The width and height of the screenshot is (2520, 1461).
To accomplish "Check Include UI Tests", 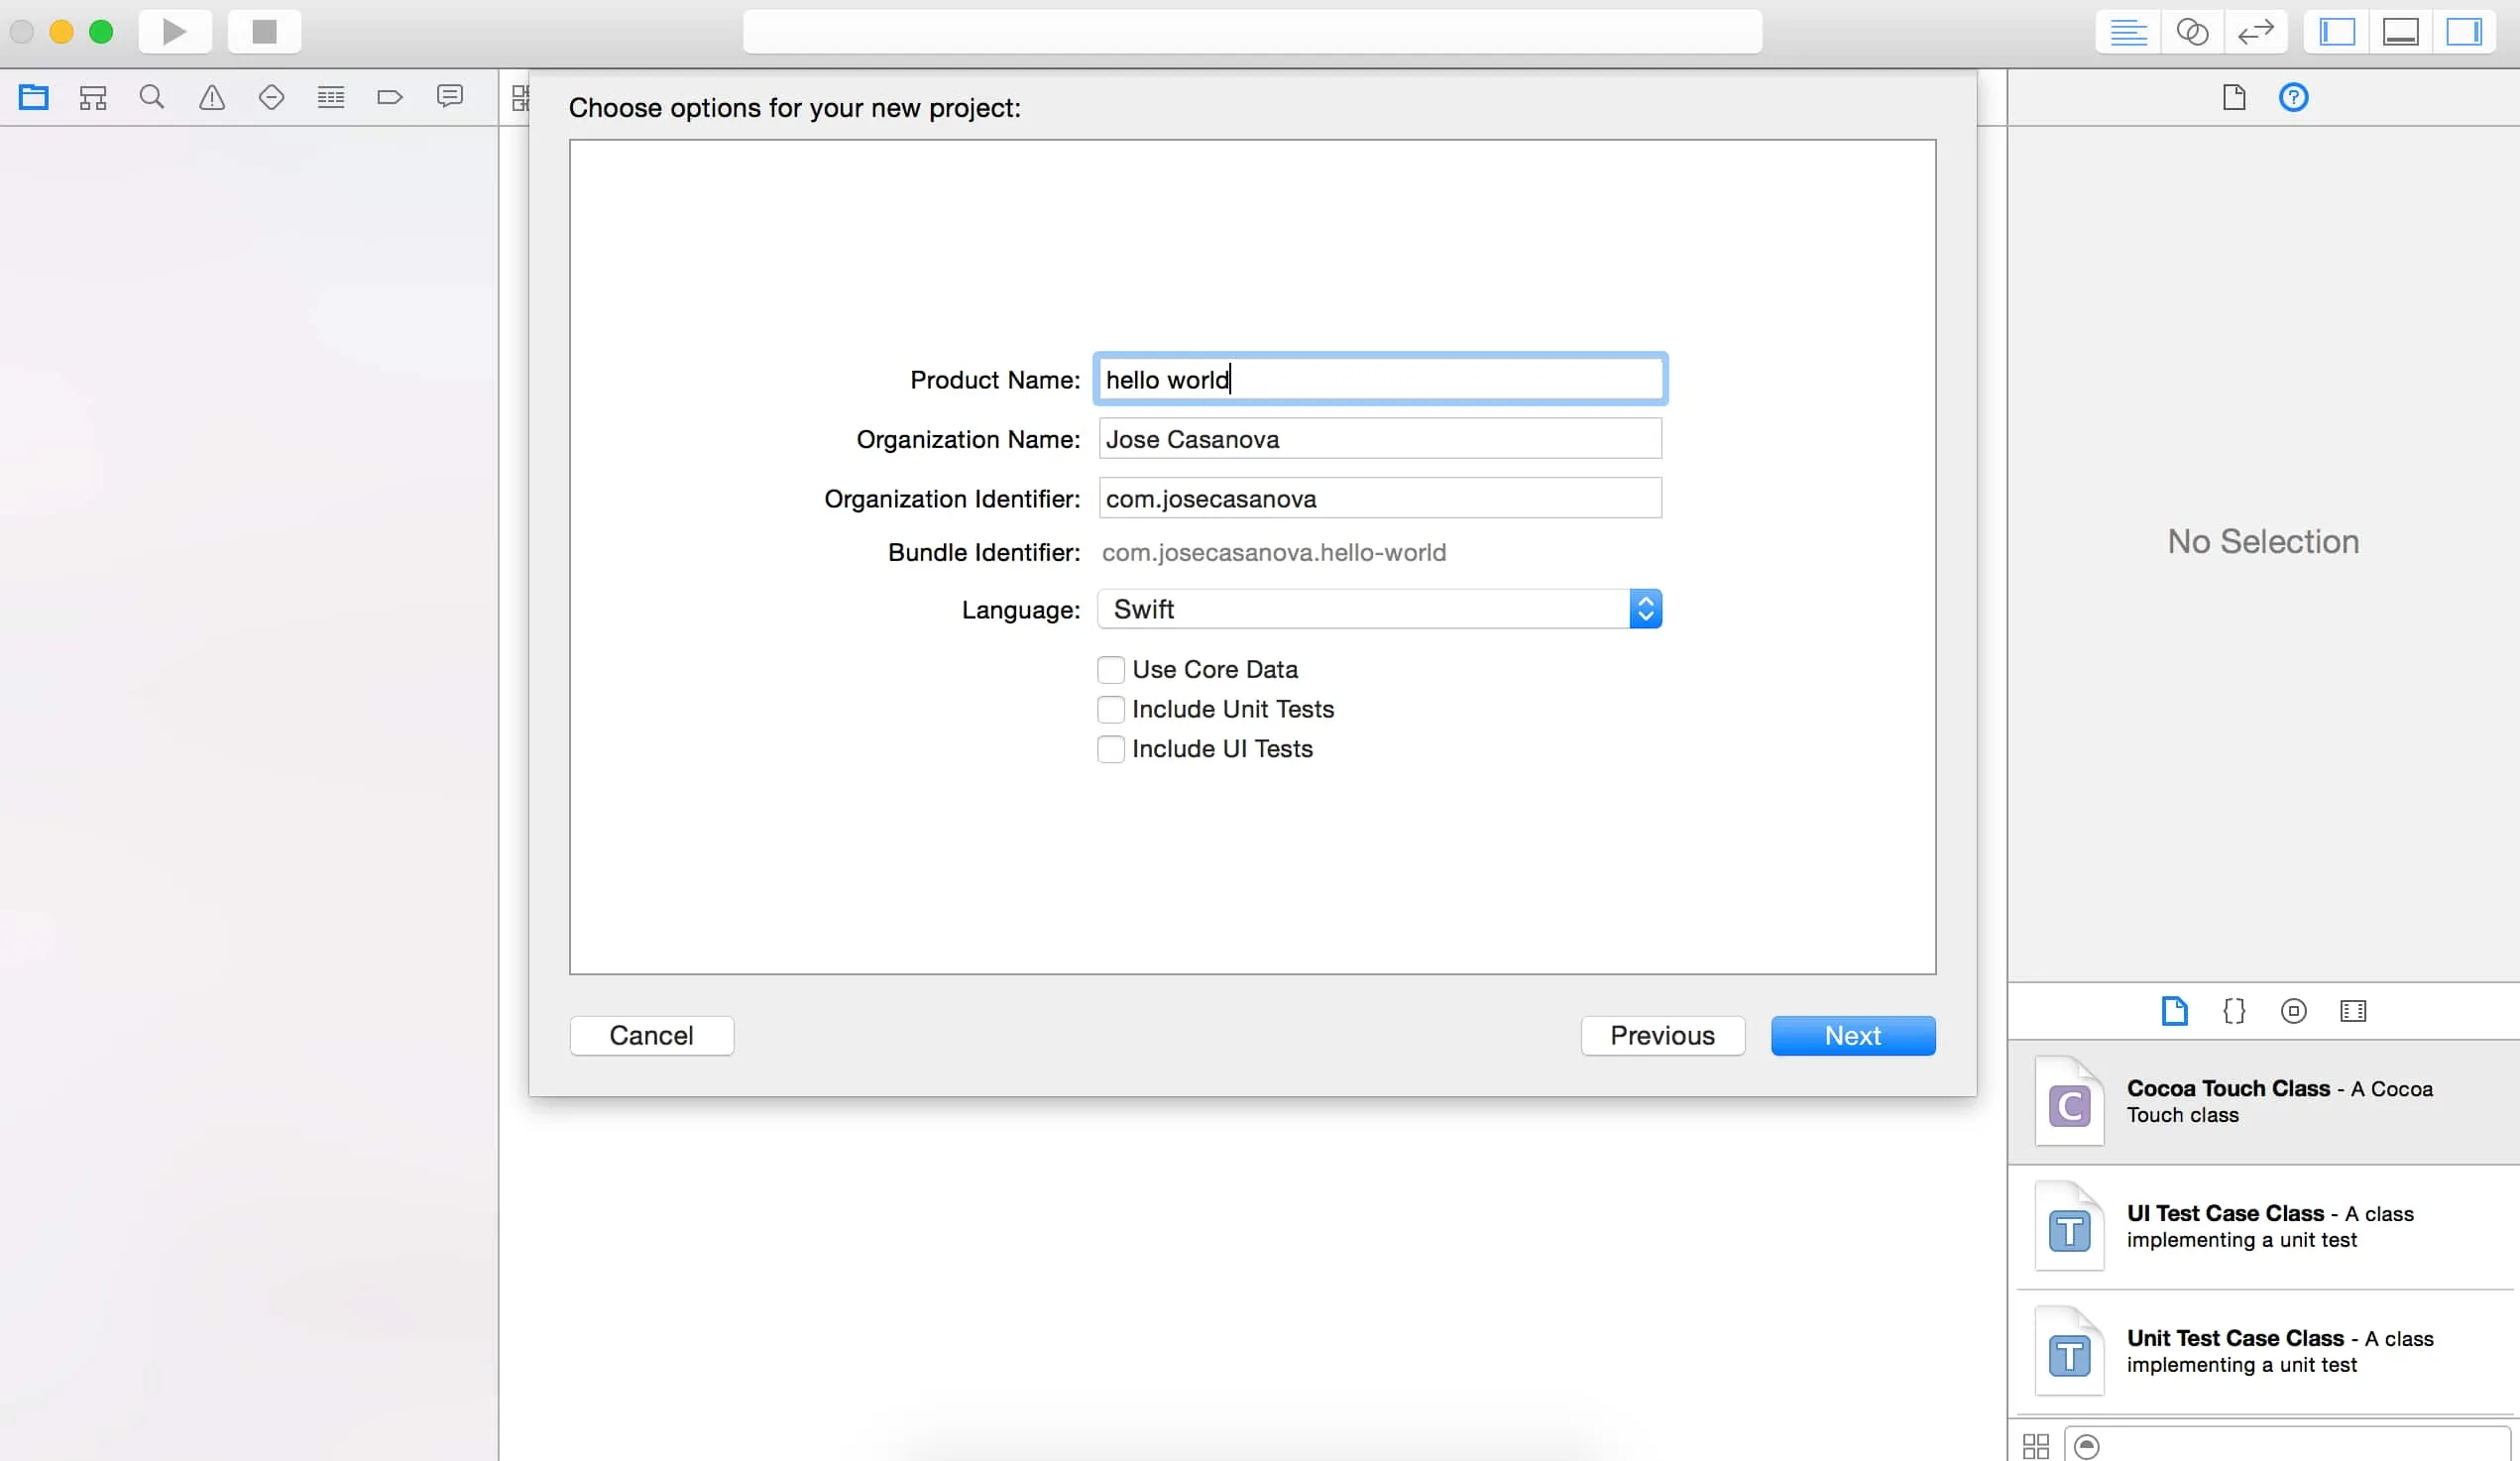I will click(x=1111, y=749).
